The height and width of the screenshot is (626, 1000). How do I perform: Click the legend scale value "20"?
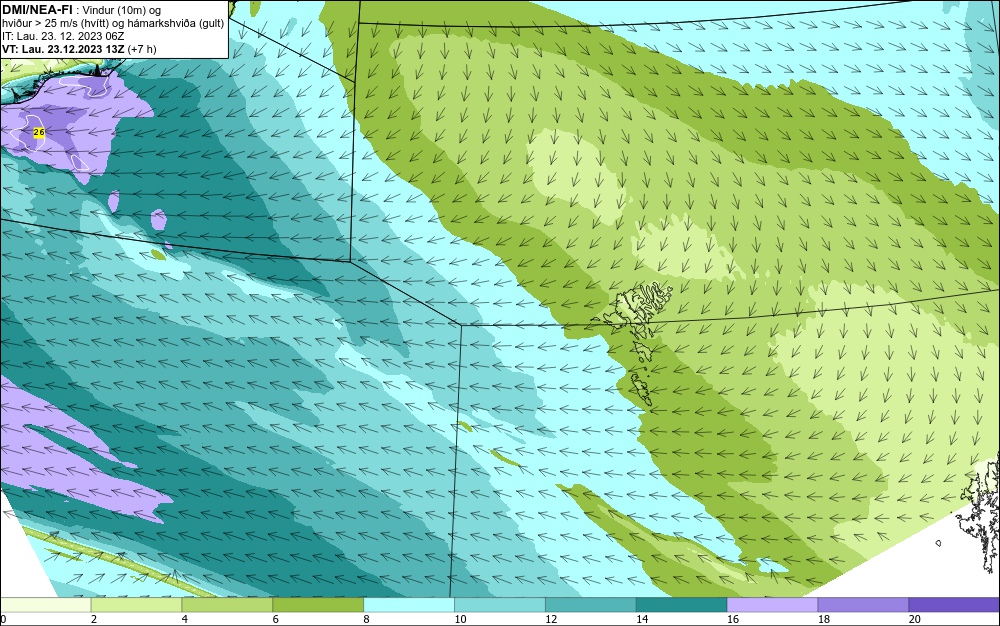tap(915, 619)
